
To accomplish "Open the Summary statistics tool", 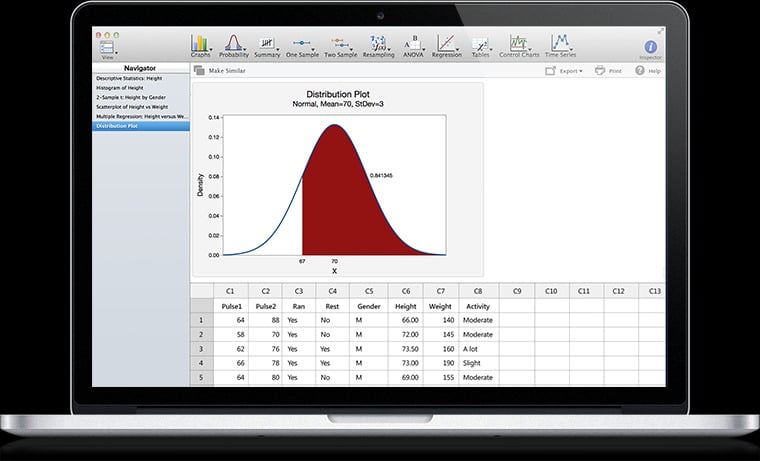I will pos(267,46).
